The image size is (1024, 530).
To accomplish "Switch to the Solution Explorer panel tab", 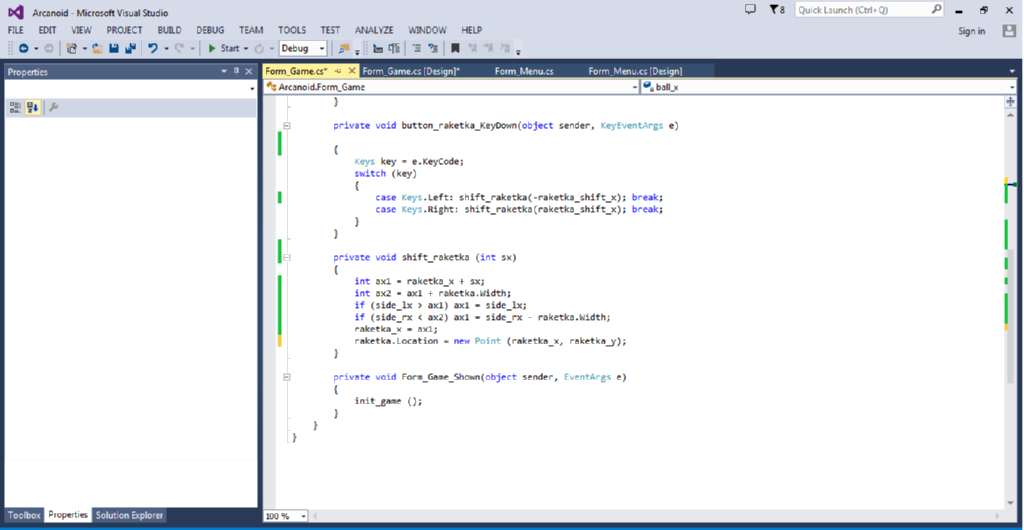I will pos(129,515).
